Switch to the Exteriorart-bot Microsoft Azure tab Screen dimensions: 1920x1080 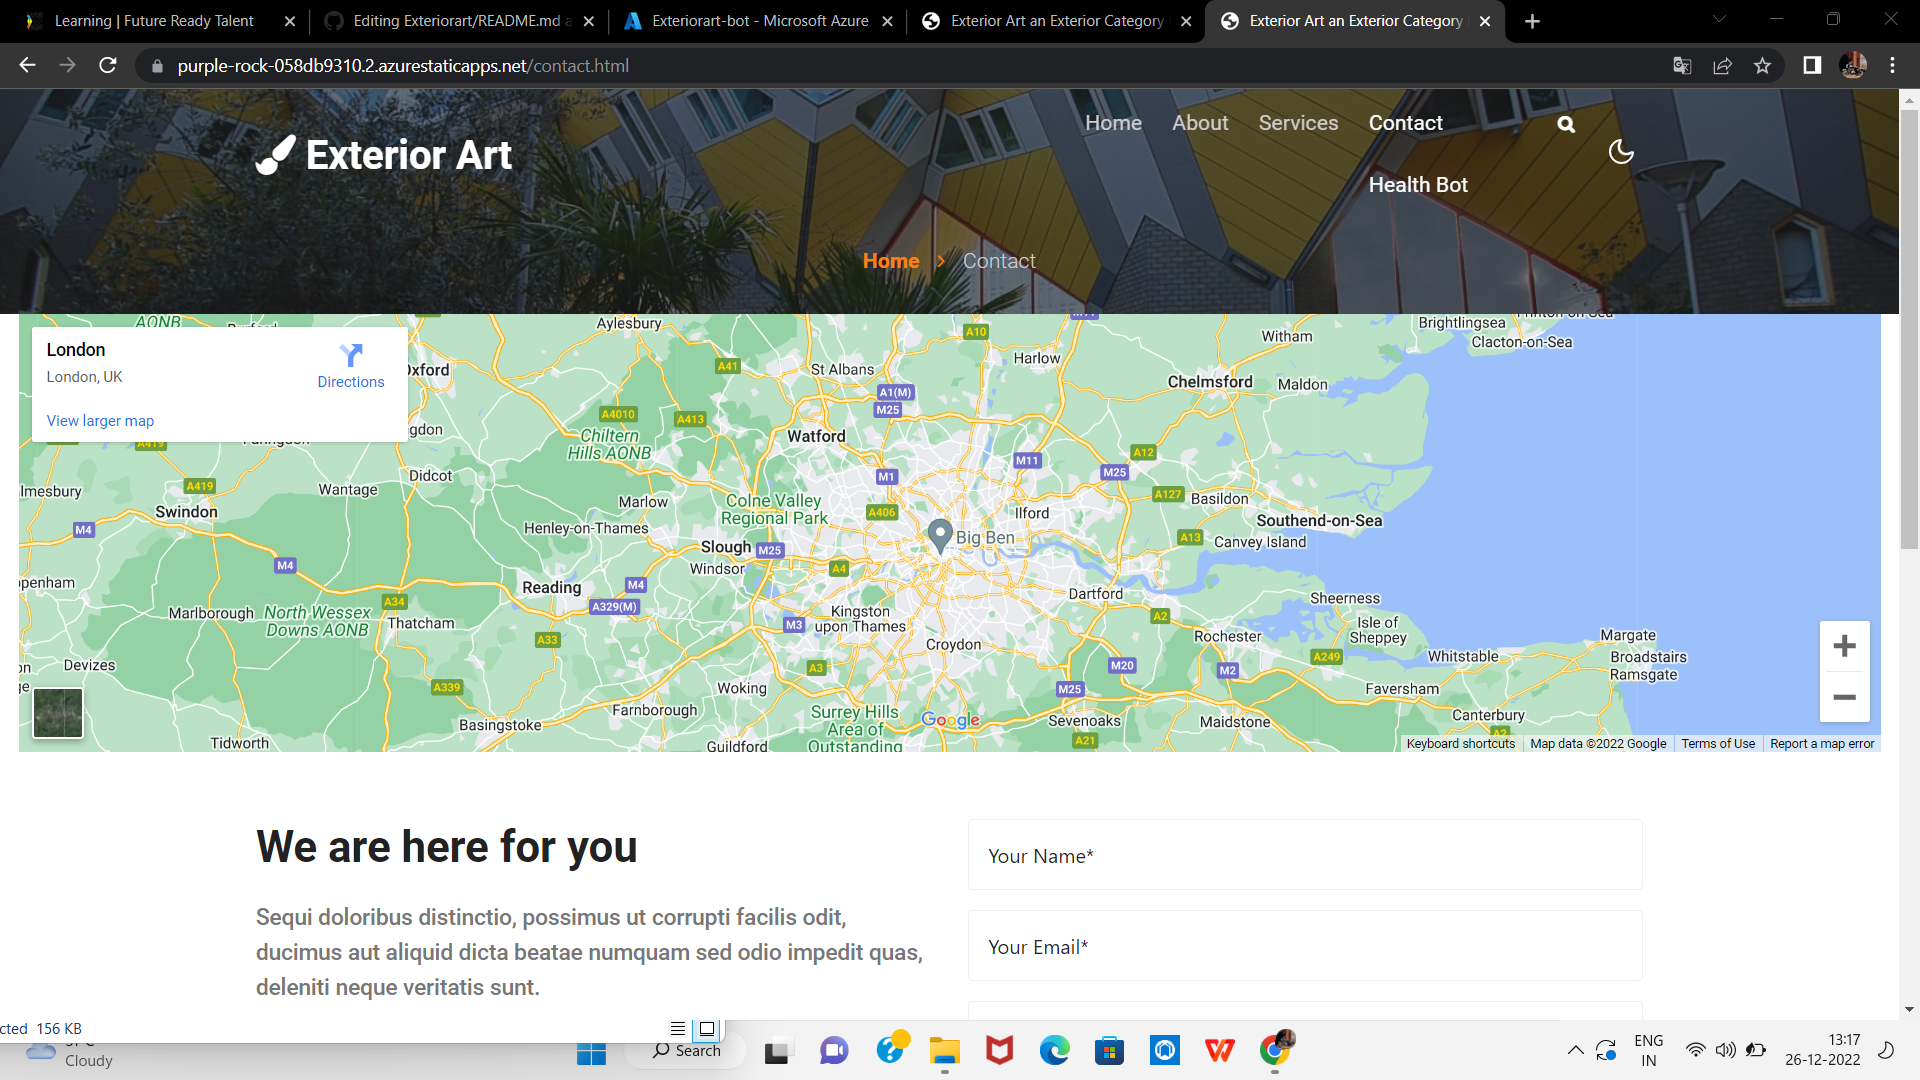point(758,21)
